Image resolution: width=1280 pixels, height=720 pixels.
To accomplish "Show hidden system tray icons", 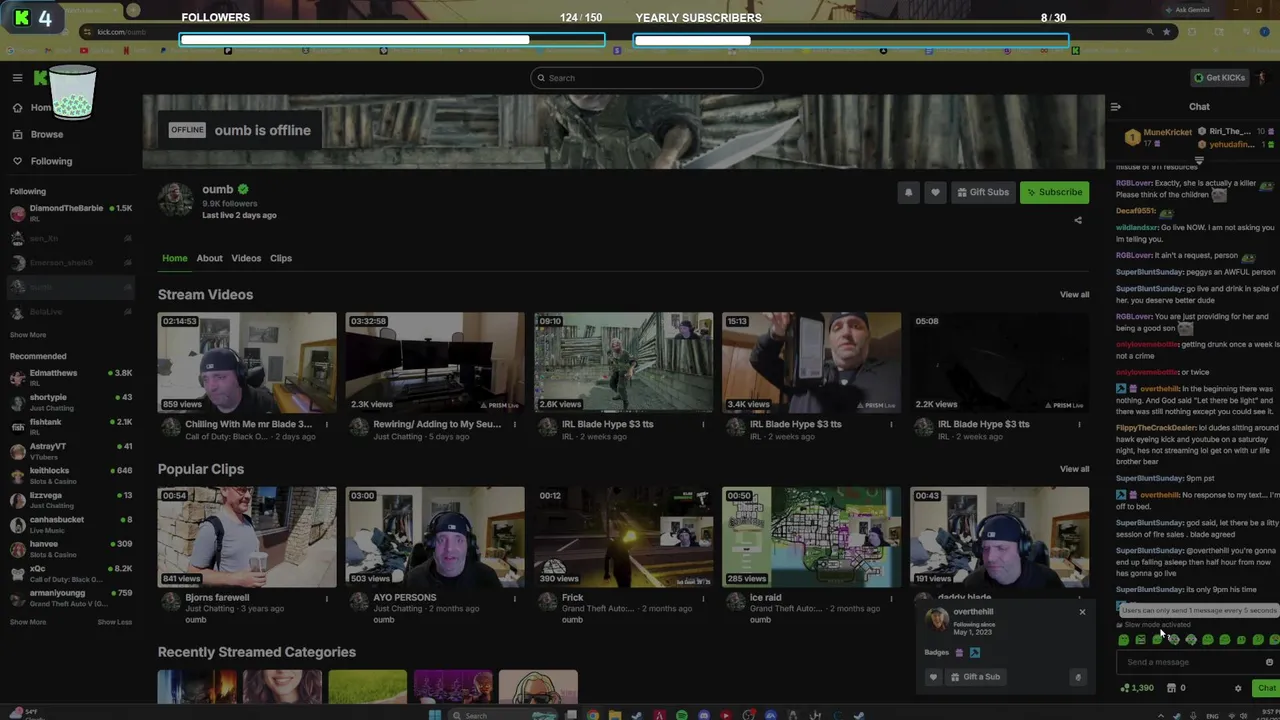I will point(1161,715).
